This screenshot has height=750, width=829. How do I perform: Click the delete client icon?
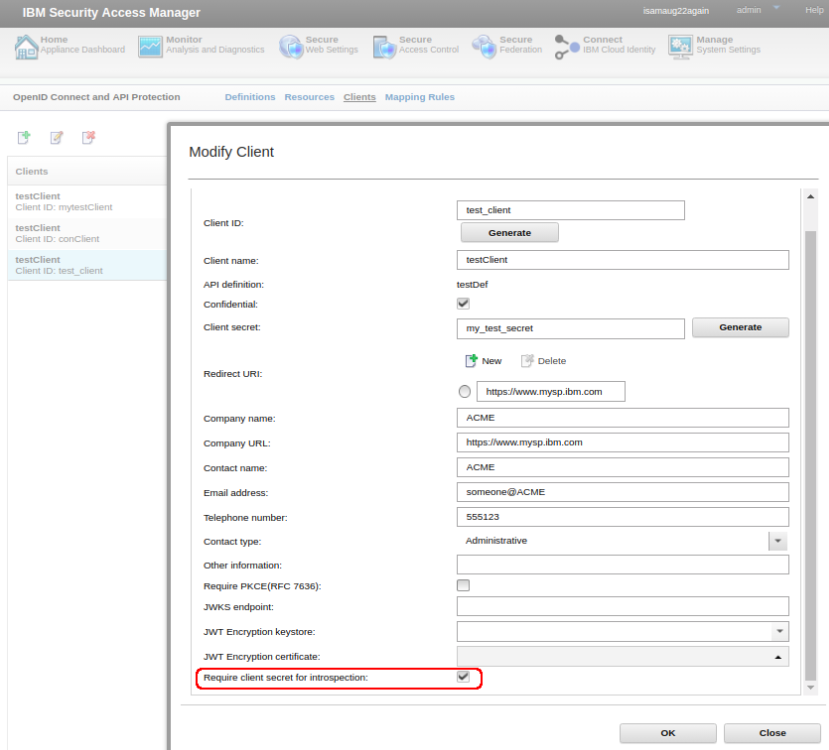(89, 137)
